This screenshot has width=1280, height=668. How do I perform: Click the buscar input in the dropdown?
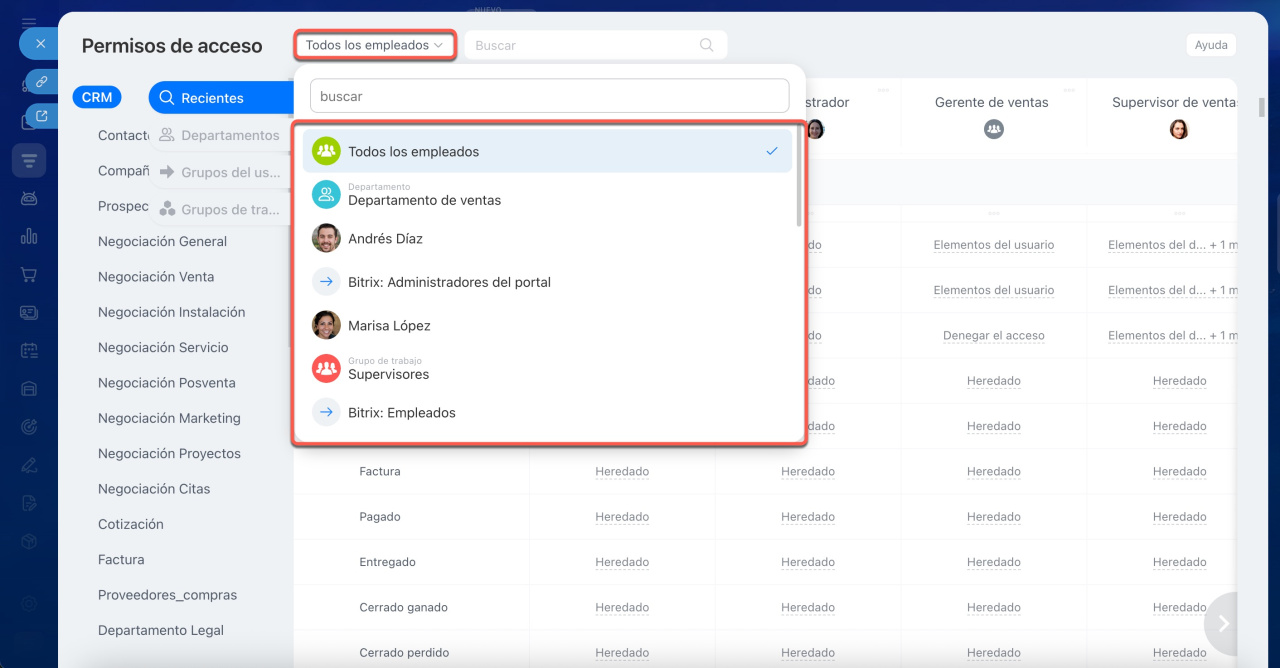[549, 97]
